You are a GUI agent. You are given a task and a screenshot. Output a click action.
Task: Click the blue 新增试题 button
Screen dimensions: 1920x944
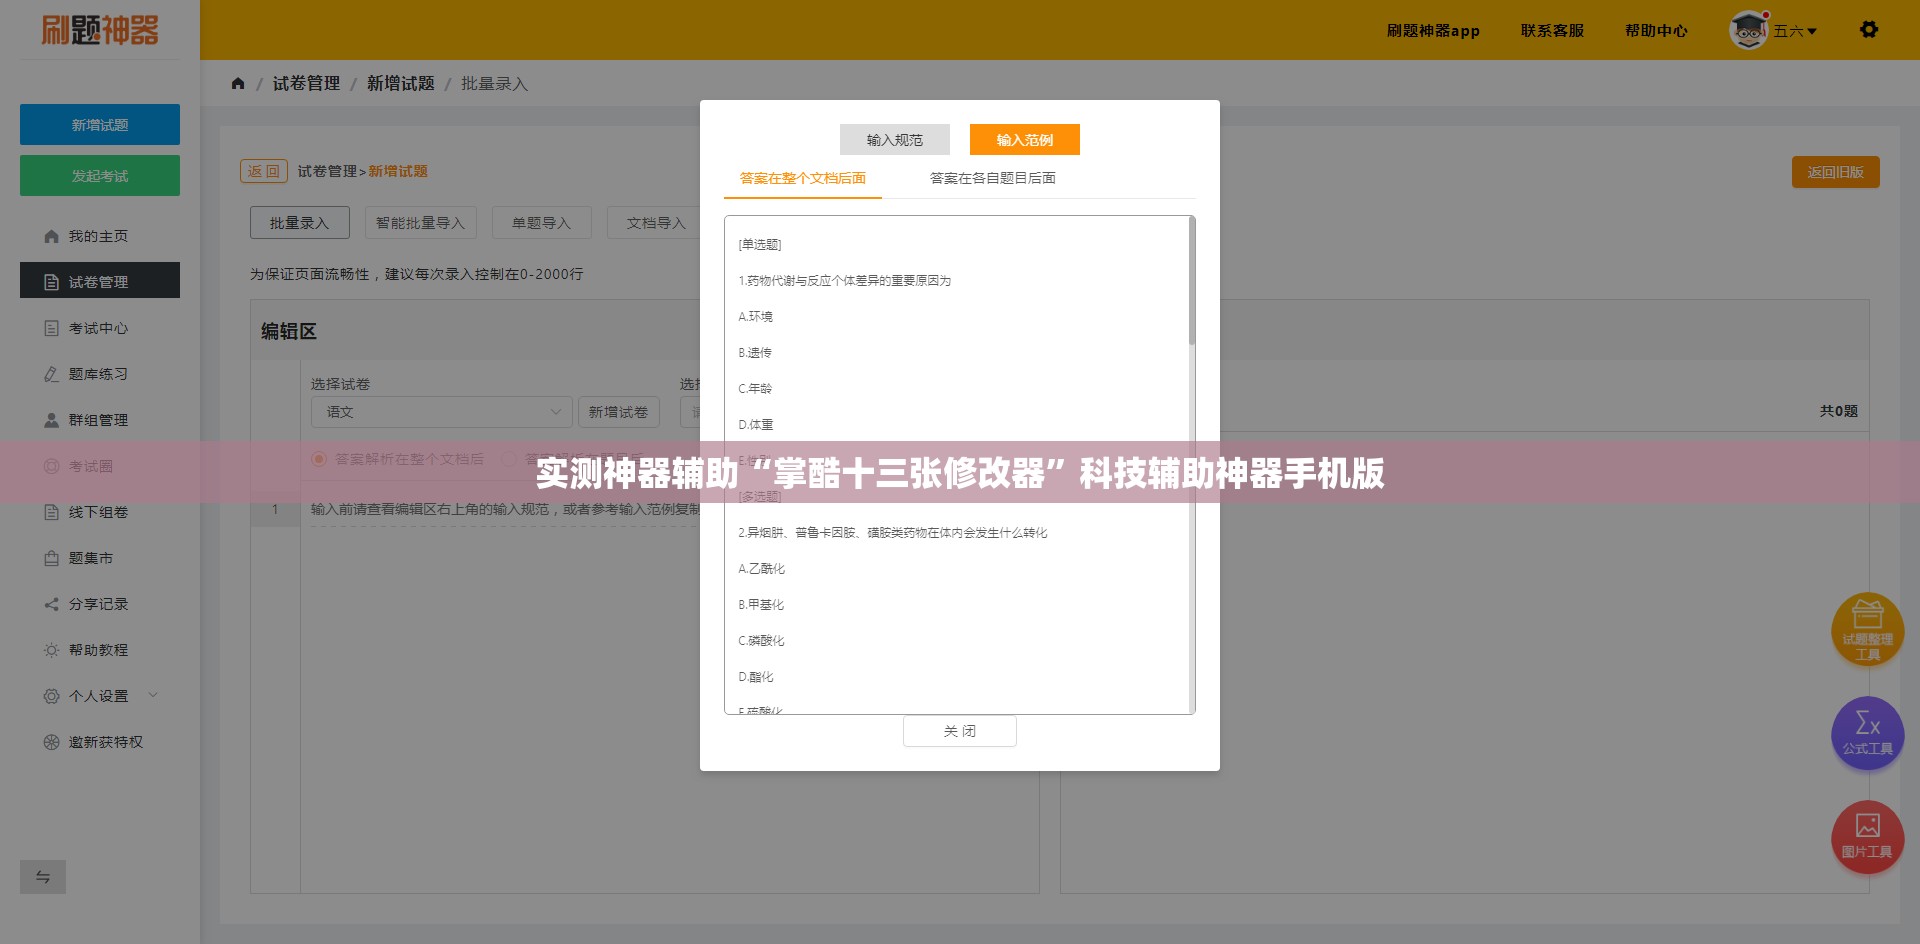tap(100, 125)
